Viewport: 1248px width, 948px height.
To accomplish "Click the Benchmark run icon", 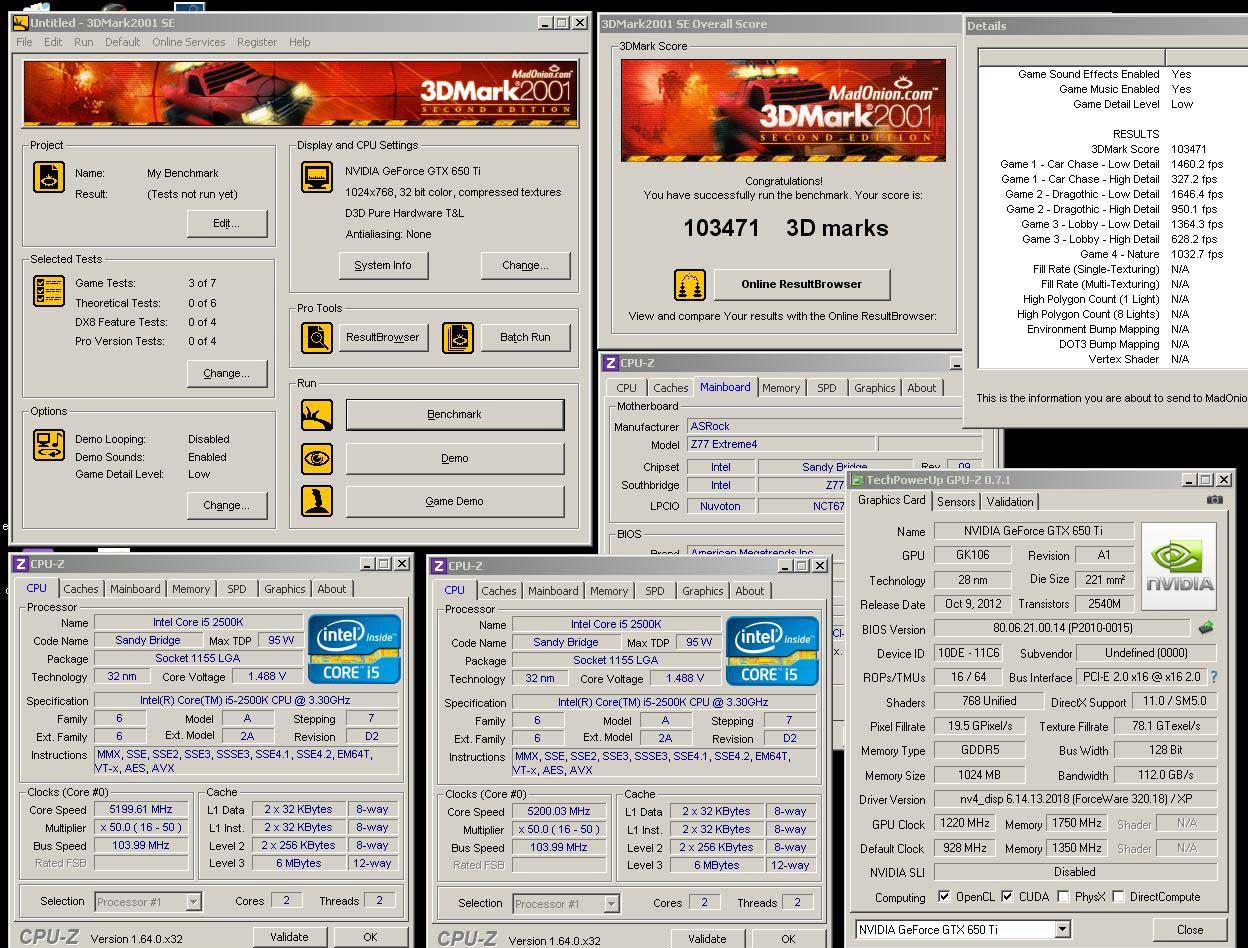I will coord(317,414).
